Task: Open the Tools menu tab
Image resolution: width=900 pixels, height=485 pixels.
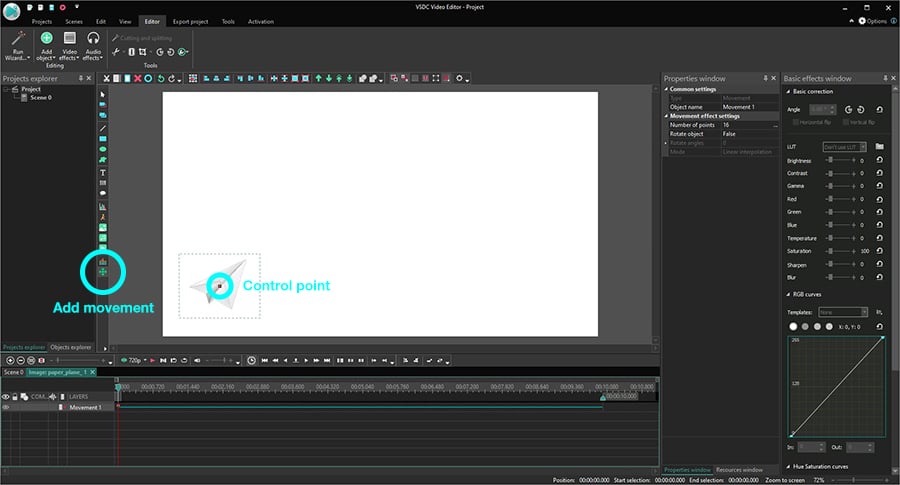Action: (x=228, y=22)
